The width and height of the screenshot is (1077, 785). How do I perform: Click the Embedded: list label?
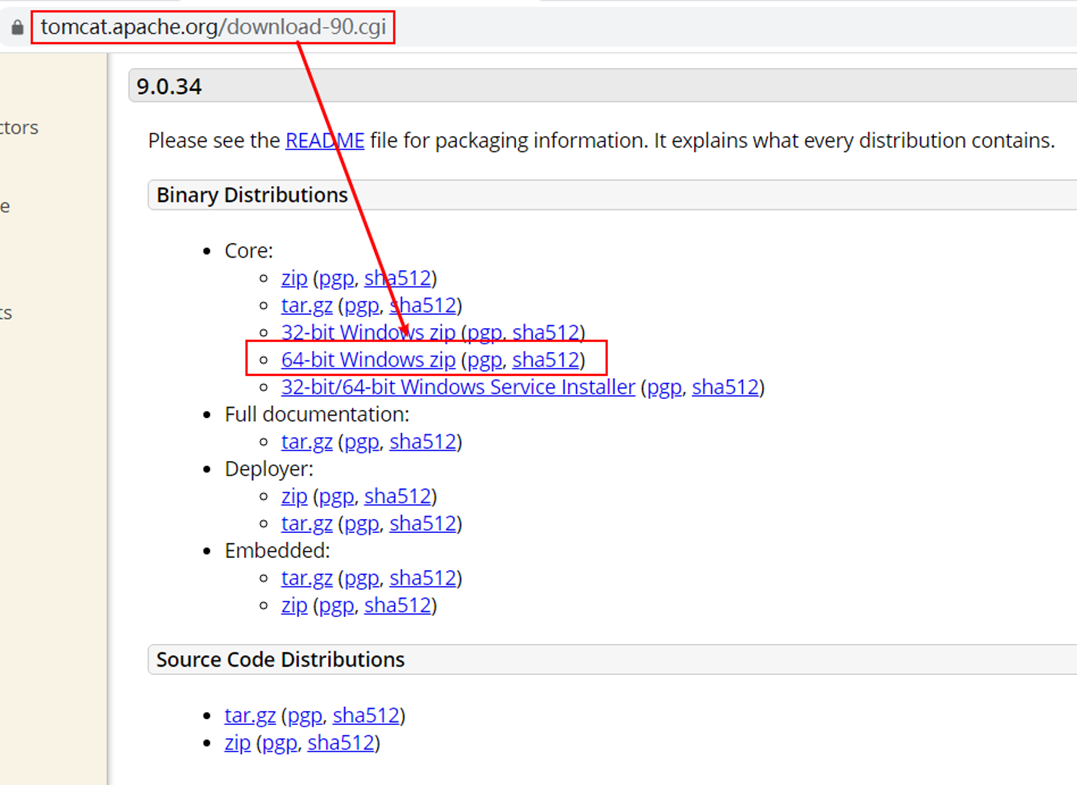coord(277,551)
